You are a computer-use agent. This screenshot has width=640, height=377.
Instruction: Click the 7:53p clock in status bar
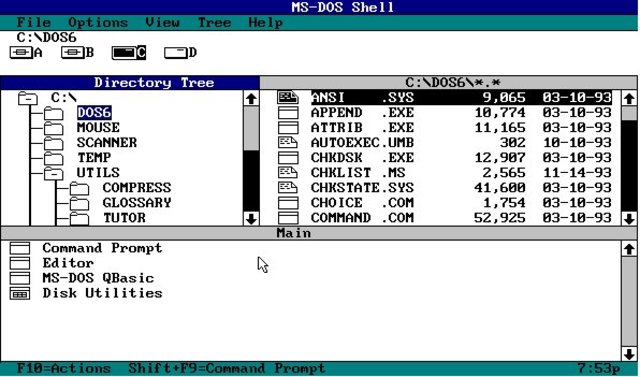coord(599,368)
